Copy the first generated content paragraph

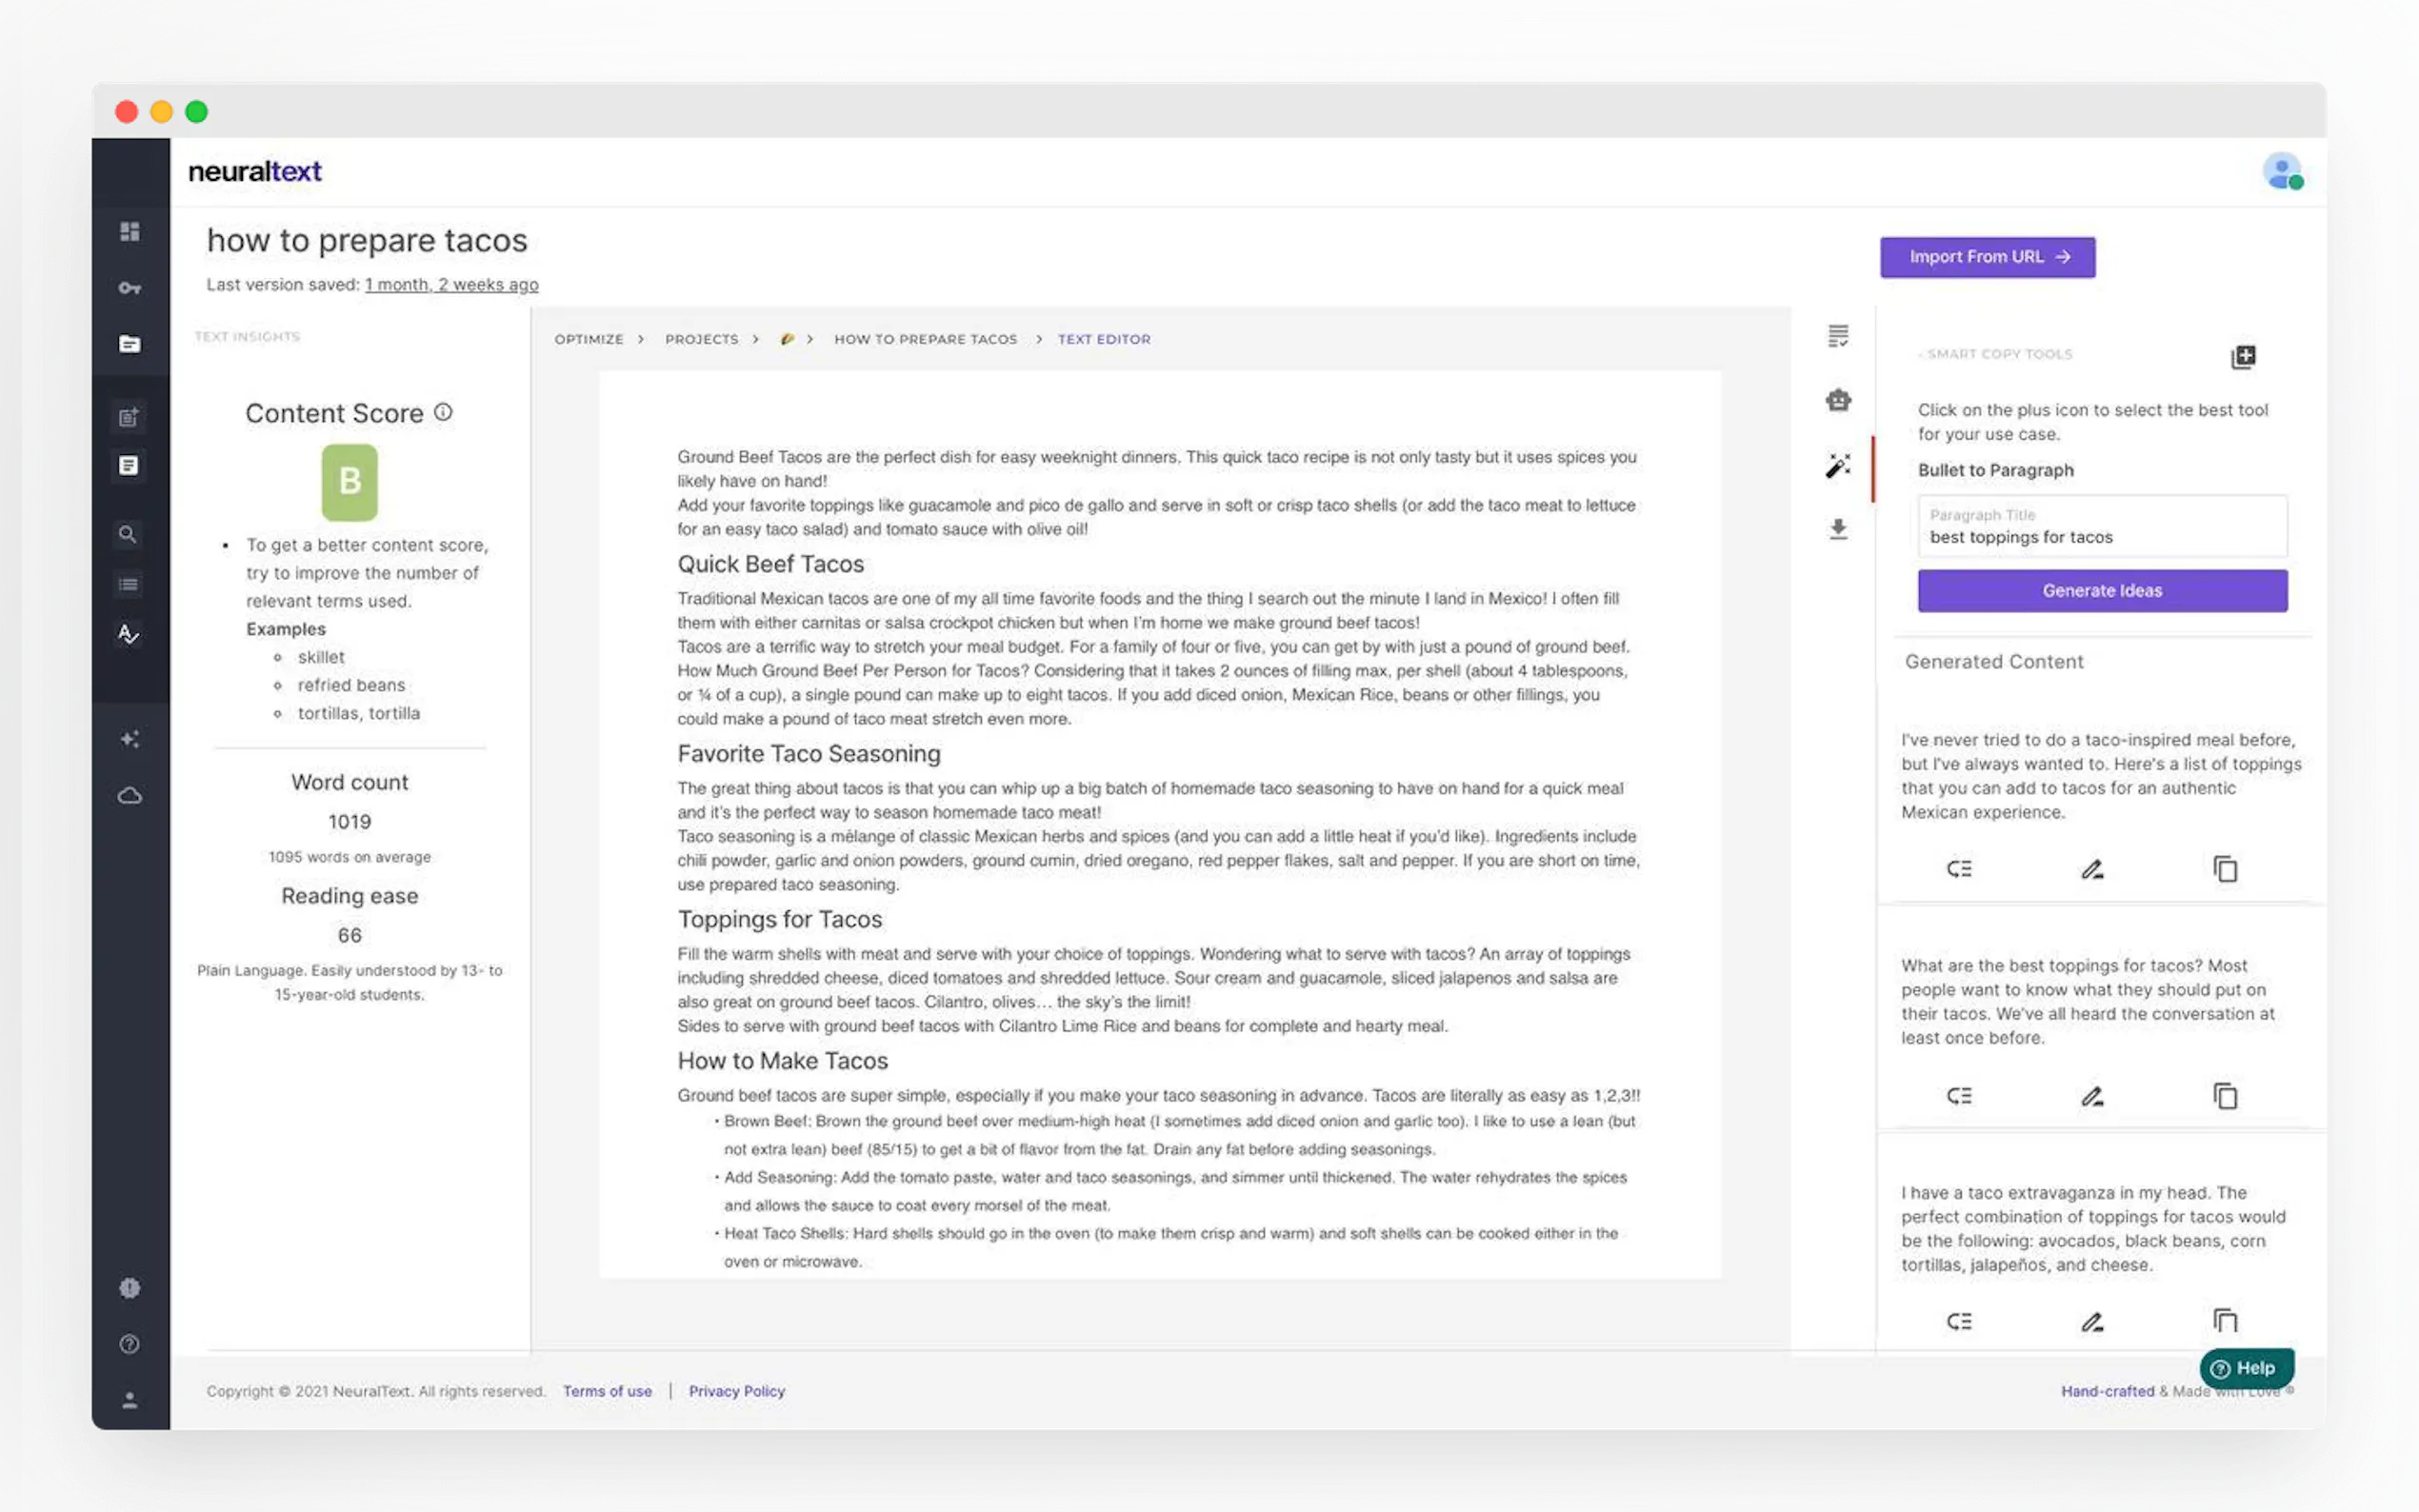pos(2225,869)
